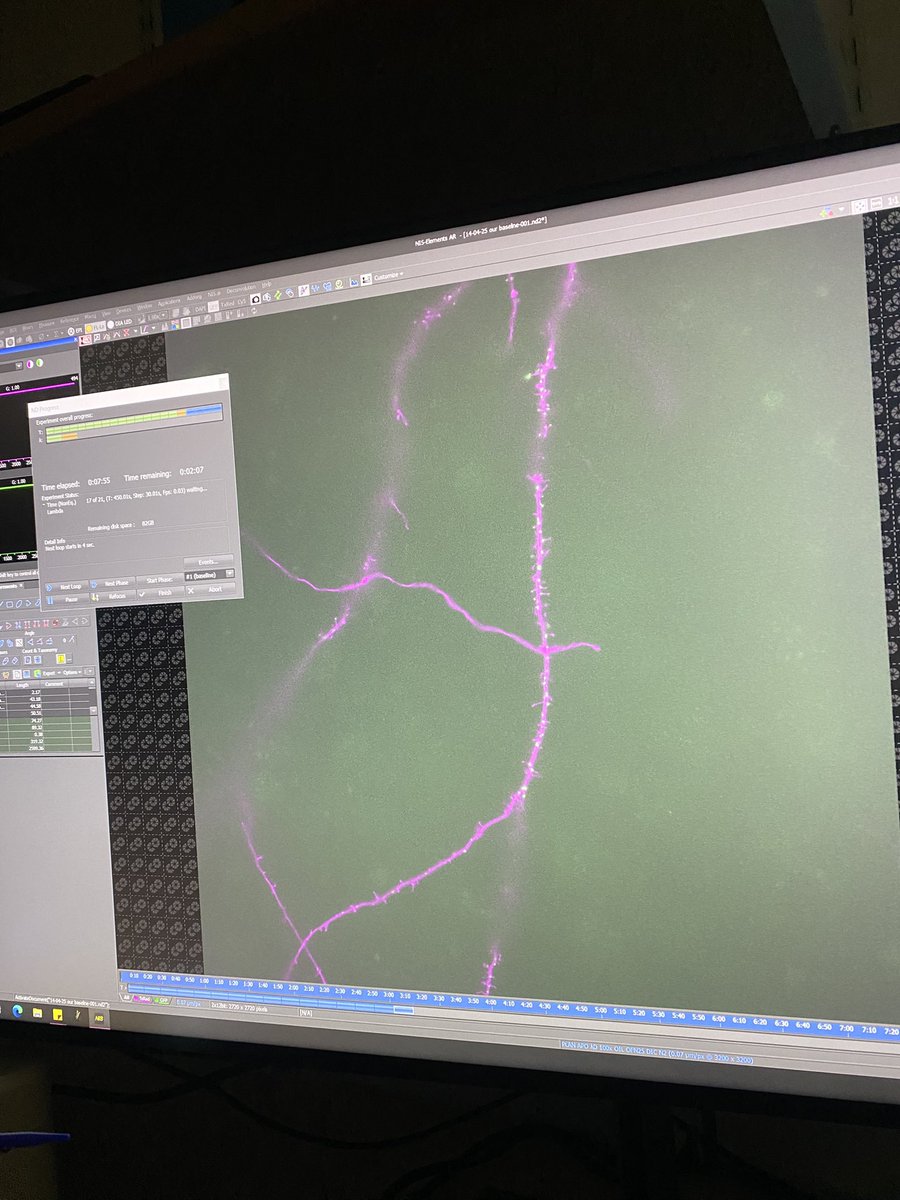Toggle the EPI illumination button
This screenshot has height=1200, width=900.
[x=75, y=330]
